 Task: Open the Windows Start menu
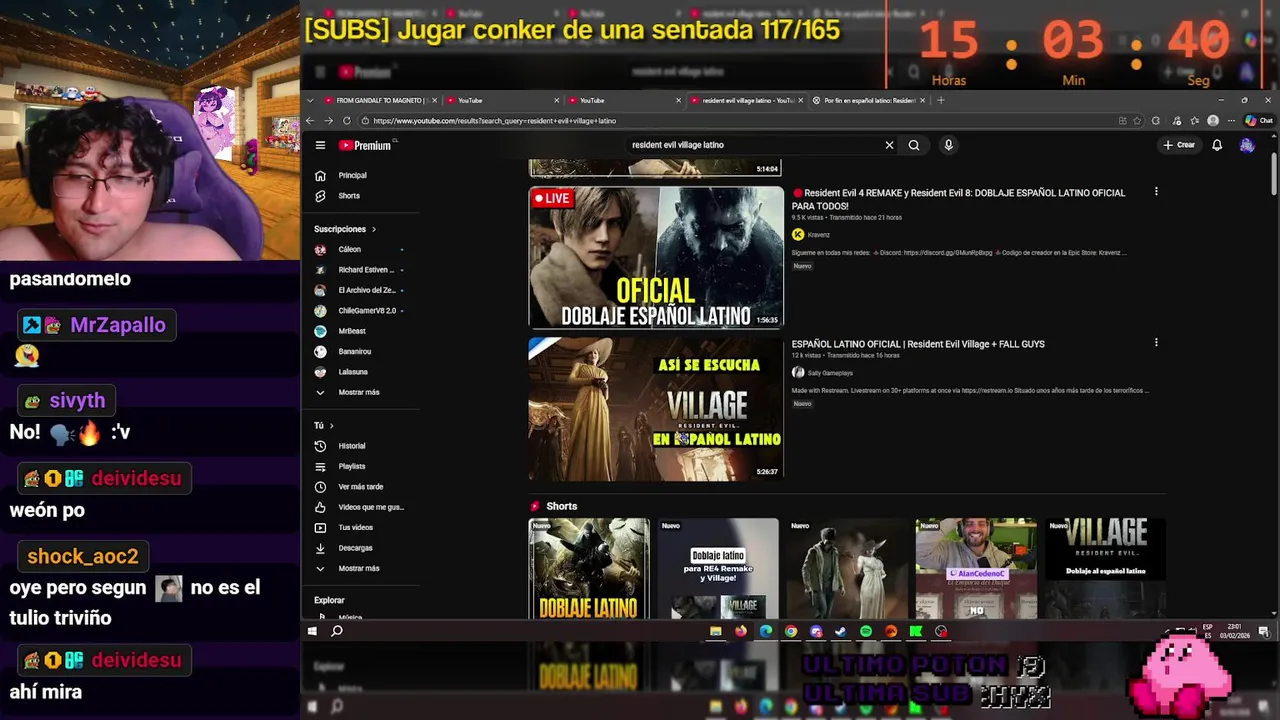click(x=312, y=631)
